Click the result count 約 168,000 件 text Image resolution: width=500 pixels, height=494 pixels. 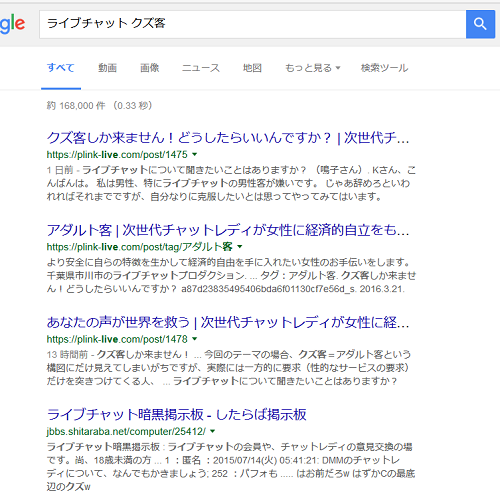(76, 106)
